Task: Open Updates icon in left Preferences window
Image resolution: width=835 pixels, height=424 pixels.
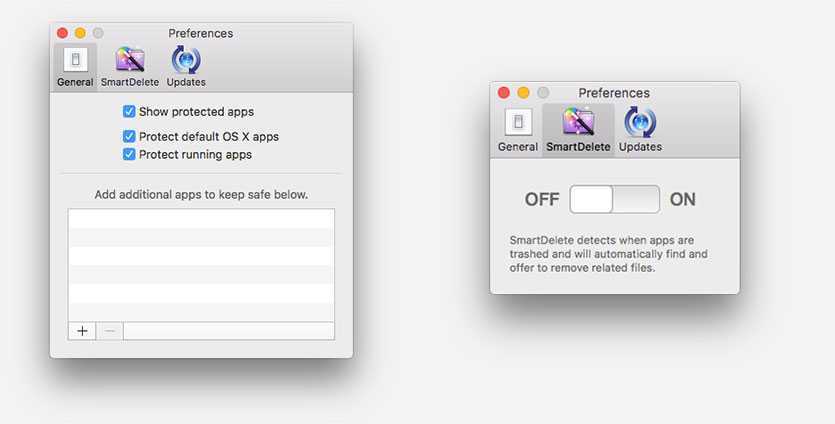Action: tap(186, 61)
